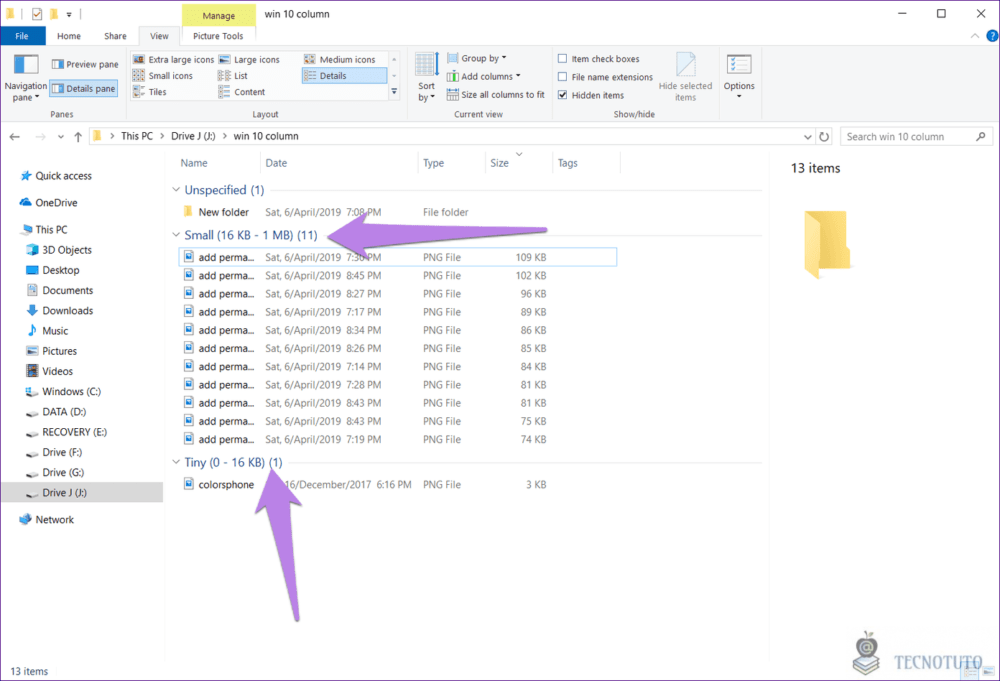Refresh the current folder

pyautogui.click(x=824, y=136)
